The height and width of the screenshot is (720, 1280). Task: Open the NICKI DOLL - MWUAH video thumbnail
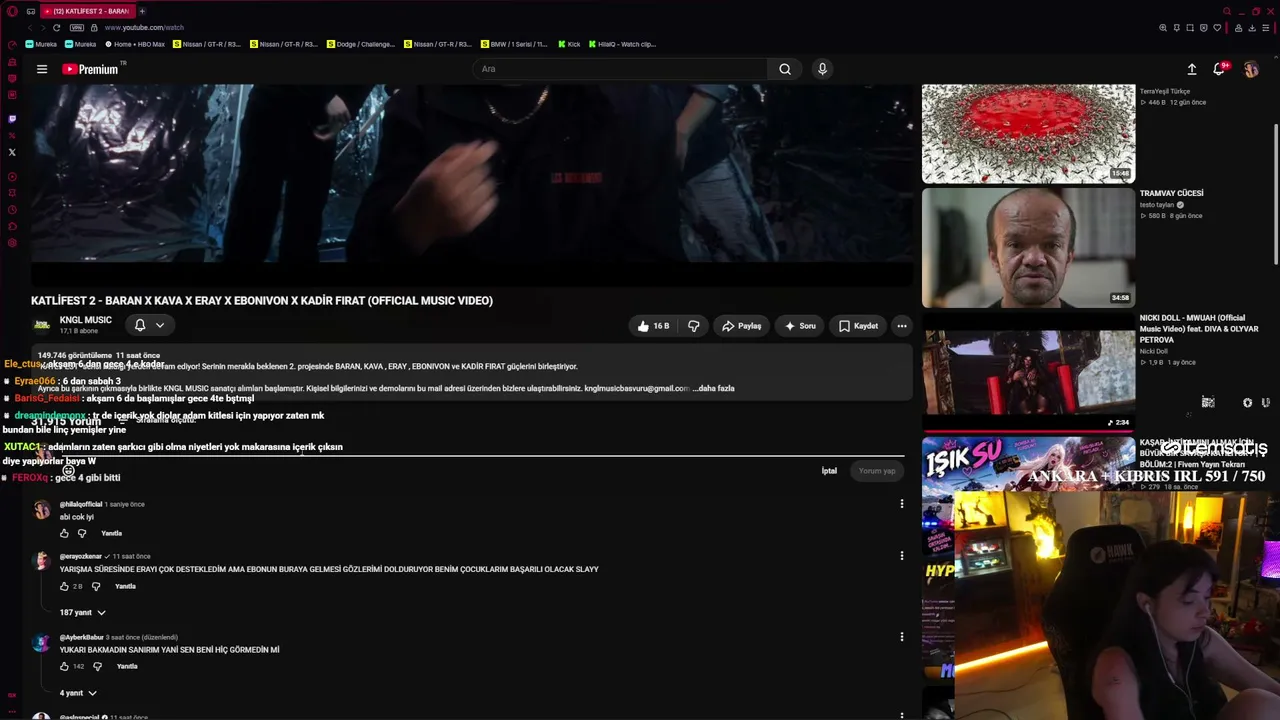tap(1028, 372)
